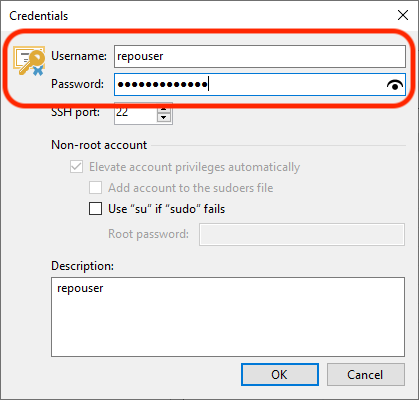Image resolution: width=419 pixels, height=400 pixels.
Task: Cancel the Credentials dialog
Action: coord(366,375)
